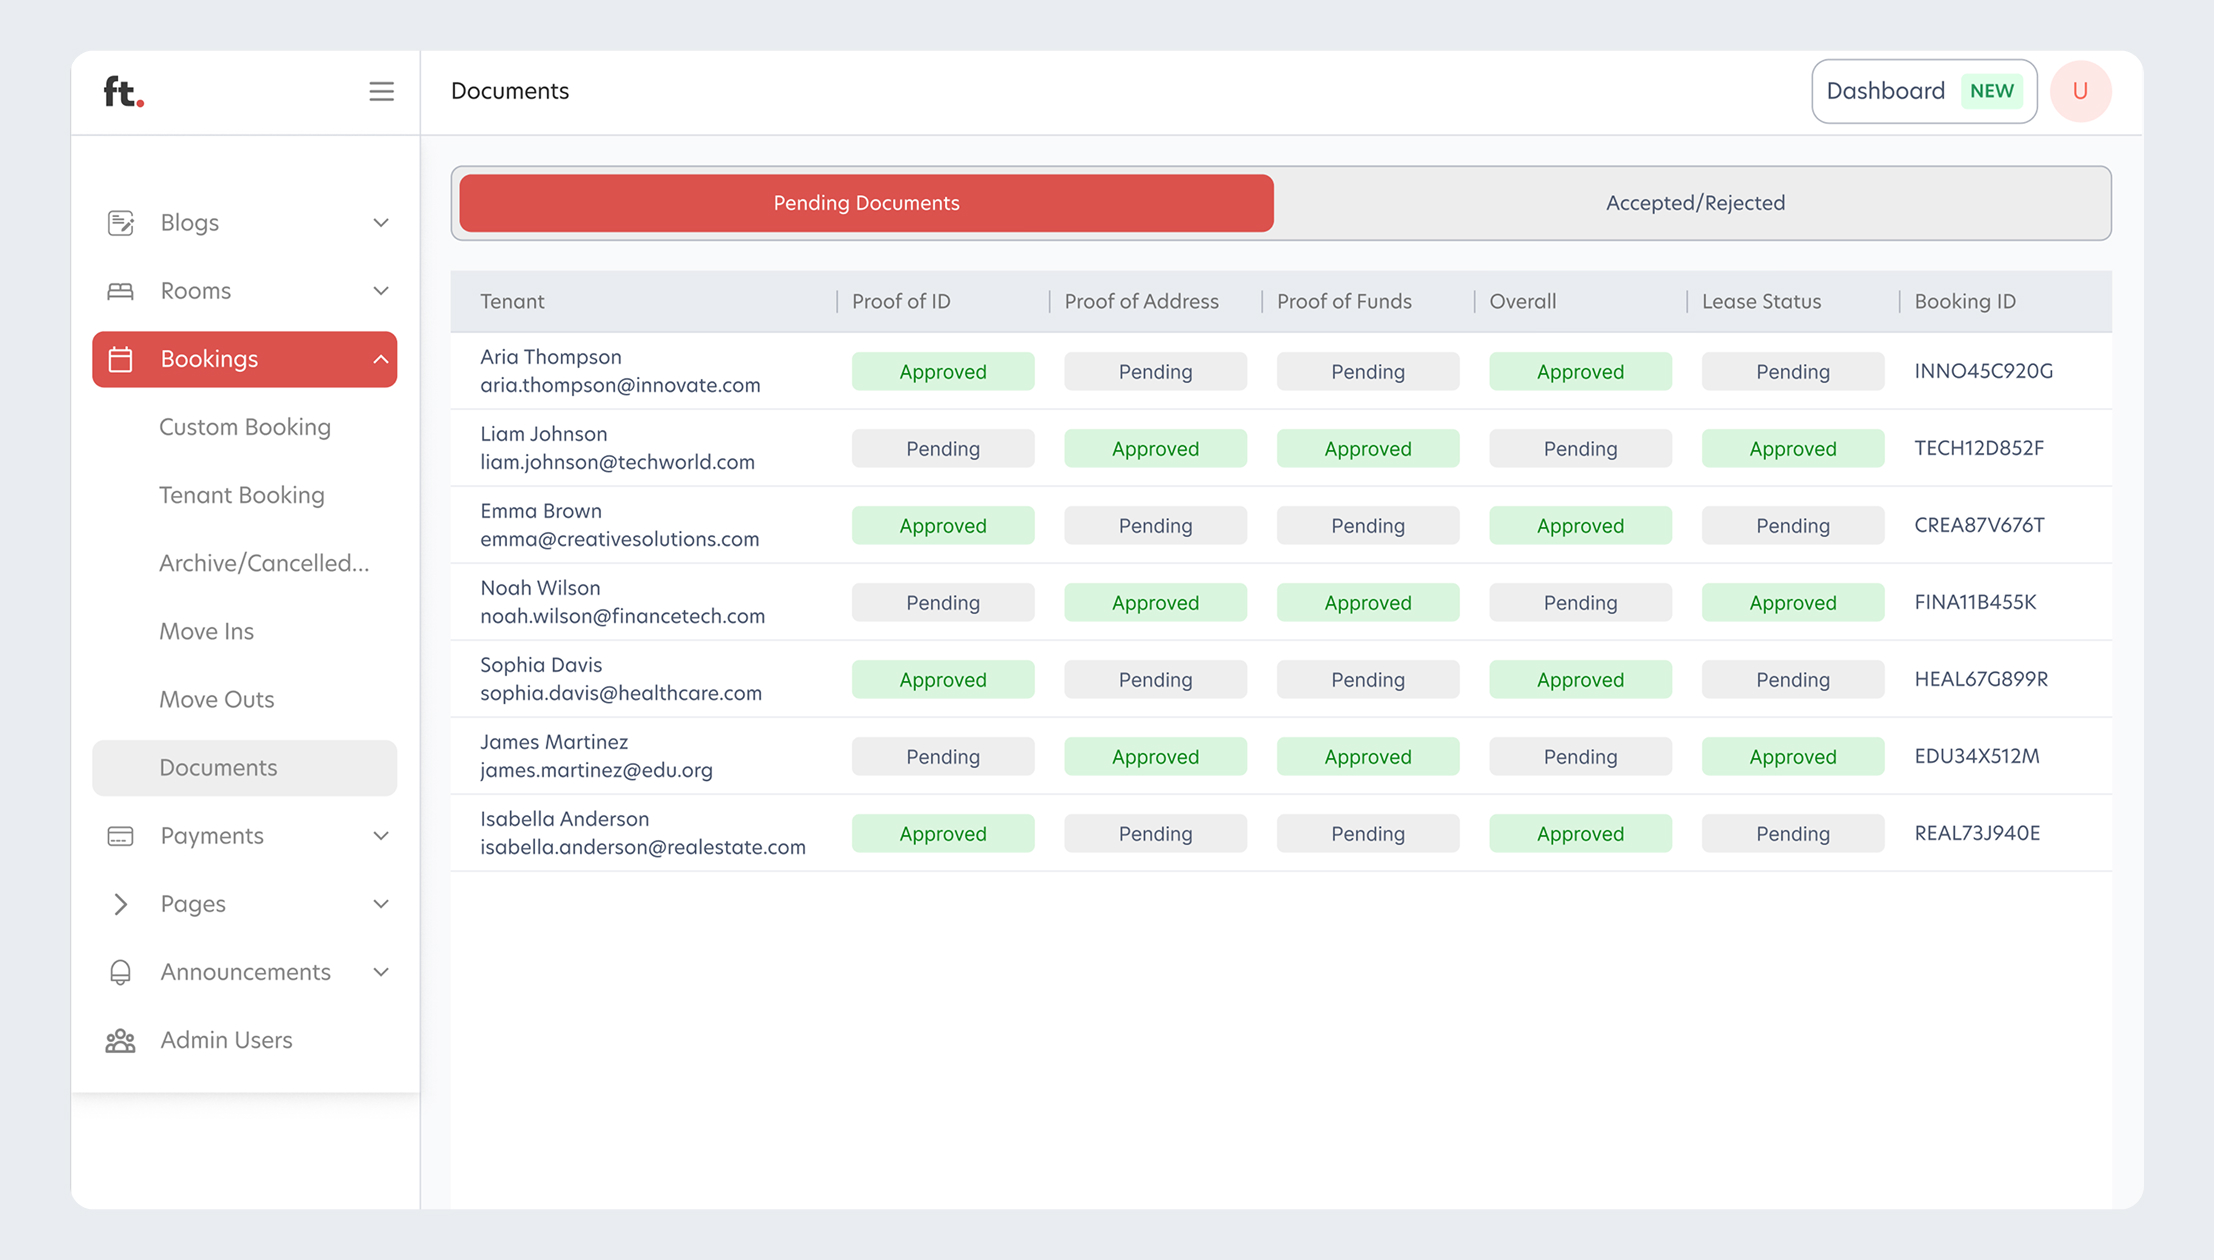Image resolution: width=2214 pixels, height=1260 pixels.
Task: Click the Announcements bell icon
Action: point(121,972)
